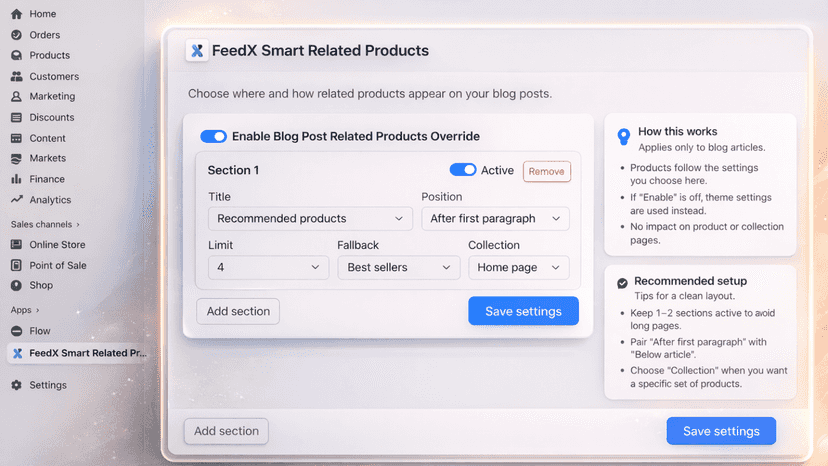Image resolution: width=828 pixels, height=466 pixels.
Task: Expand the Sales channels chevron
Action: coord(78,225)
